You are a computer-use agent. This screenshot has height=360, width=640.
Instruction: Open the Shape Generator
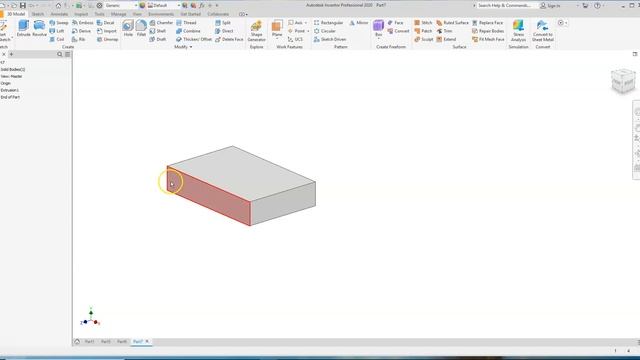[x=256, y=31]
